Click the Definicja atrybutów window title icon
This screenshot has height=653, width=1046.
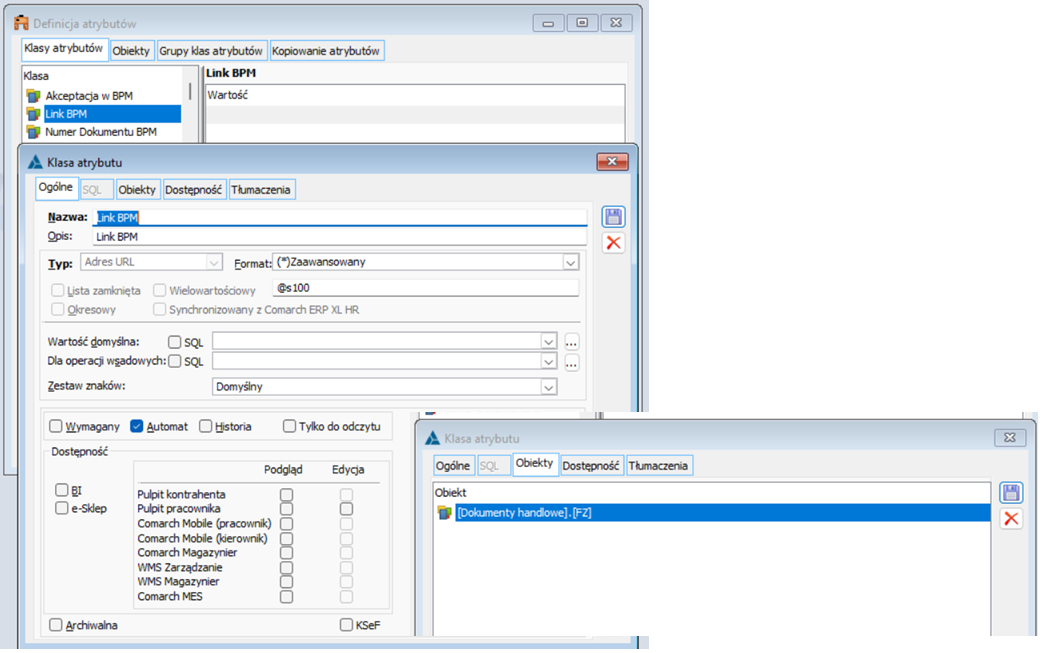click(20, 23)
